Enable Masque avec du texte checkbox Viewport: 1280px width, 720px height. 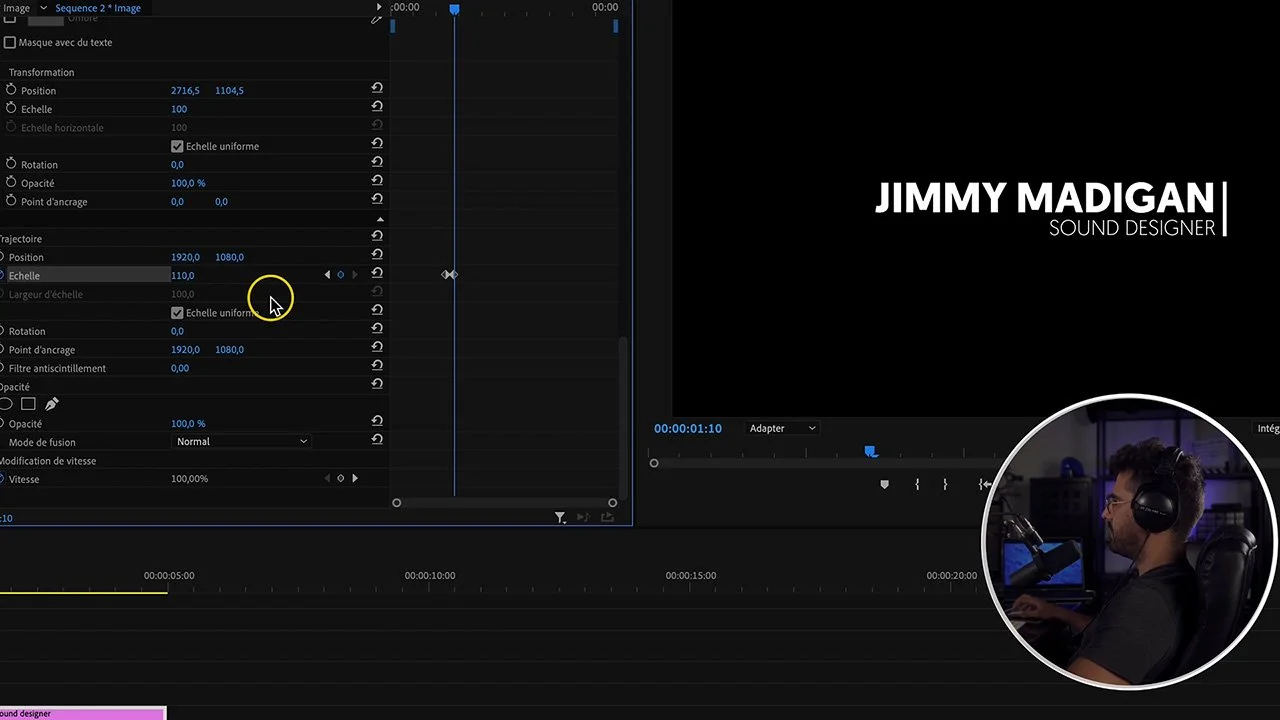(x=10, y=42)
